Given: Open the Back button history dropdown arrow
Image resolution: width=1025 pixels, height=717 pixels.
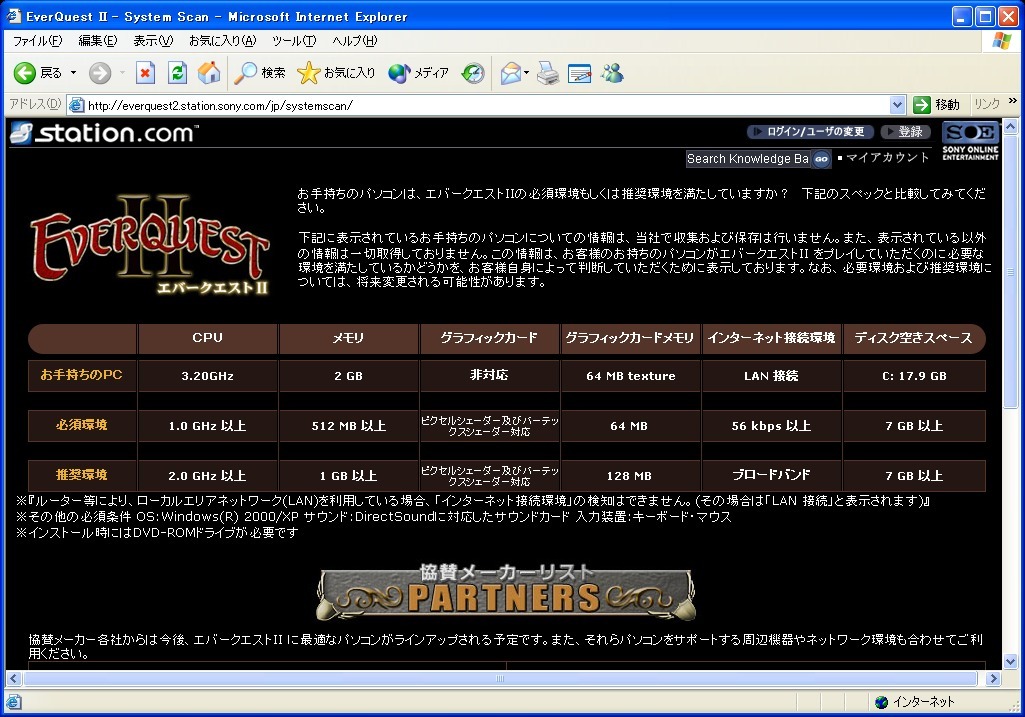Looking at the screenshot, I should (73, 73).
